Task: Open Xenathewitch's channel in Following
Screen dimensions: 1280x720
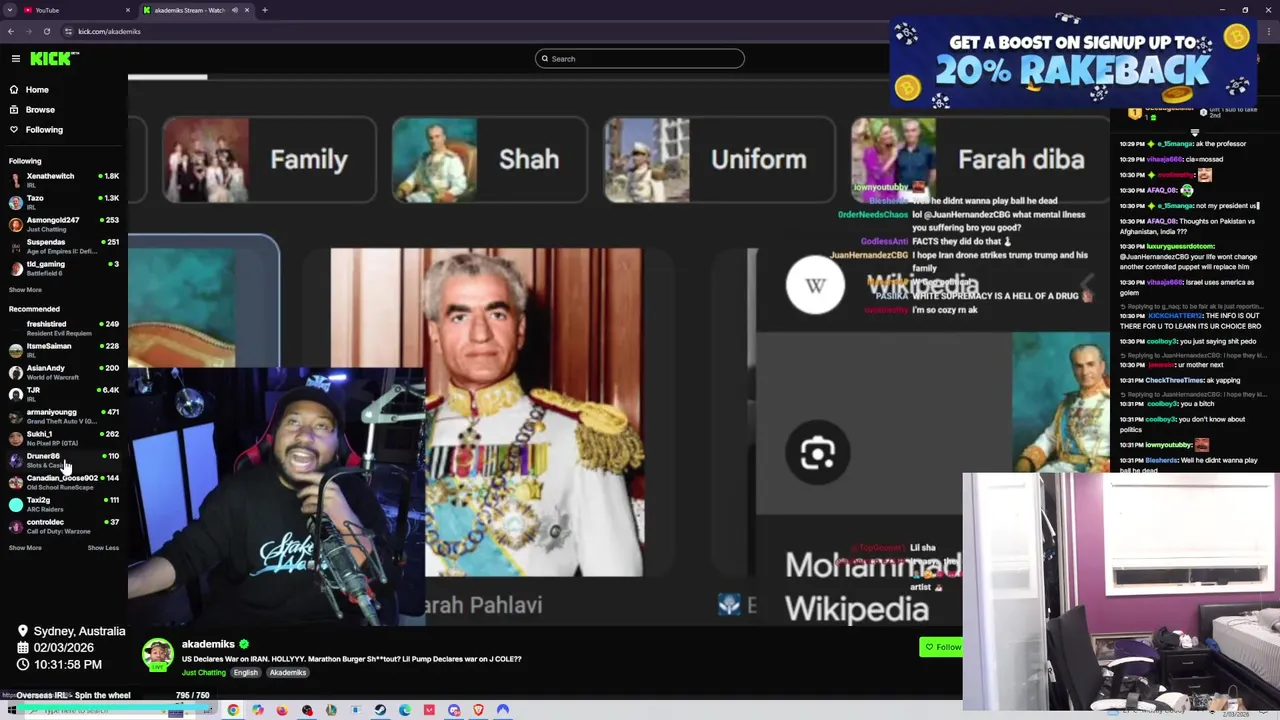Action: [62, 180]
